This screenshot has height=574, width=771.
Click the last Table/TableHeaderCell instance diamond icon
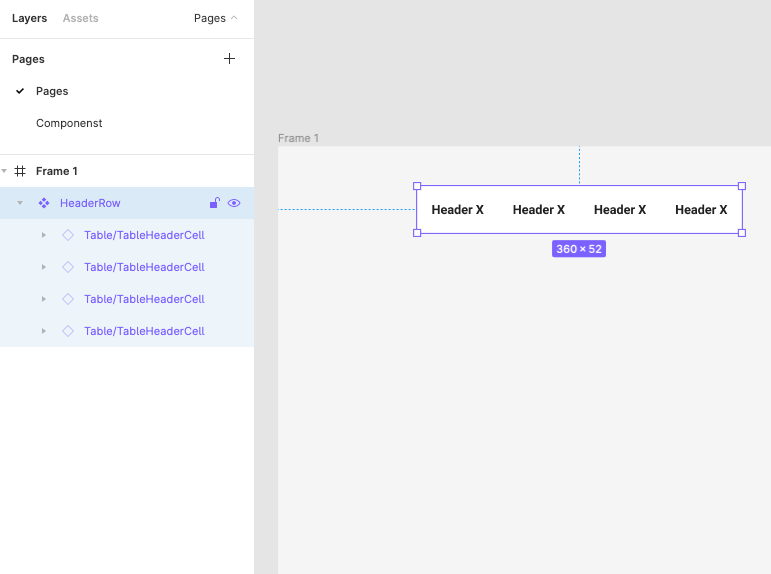tap(68, 331)
